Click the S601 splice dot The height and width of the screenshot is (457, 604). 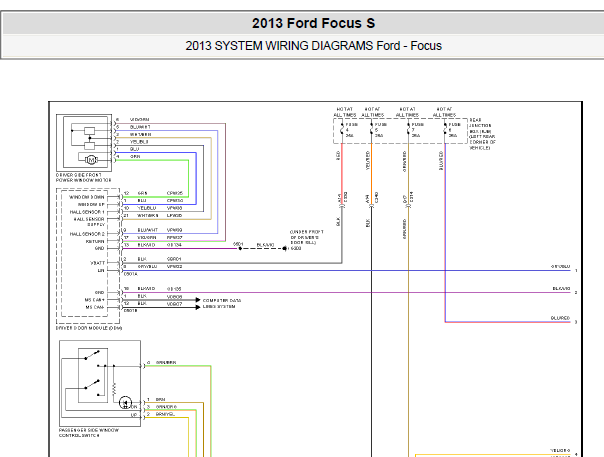tap(240, 249)
